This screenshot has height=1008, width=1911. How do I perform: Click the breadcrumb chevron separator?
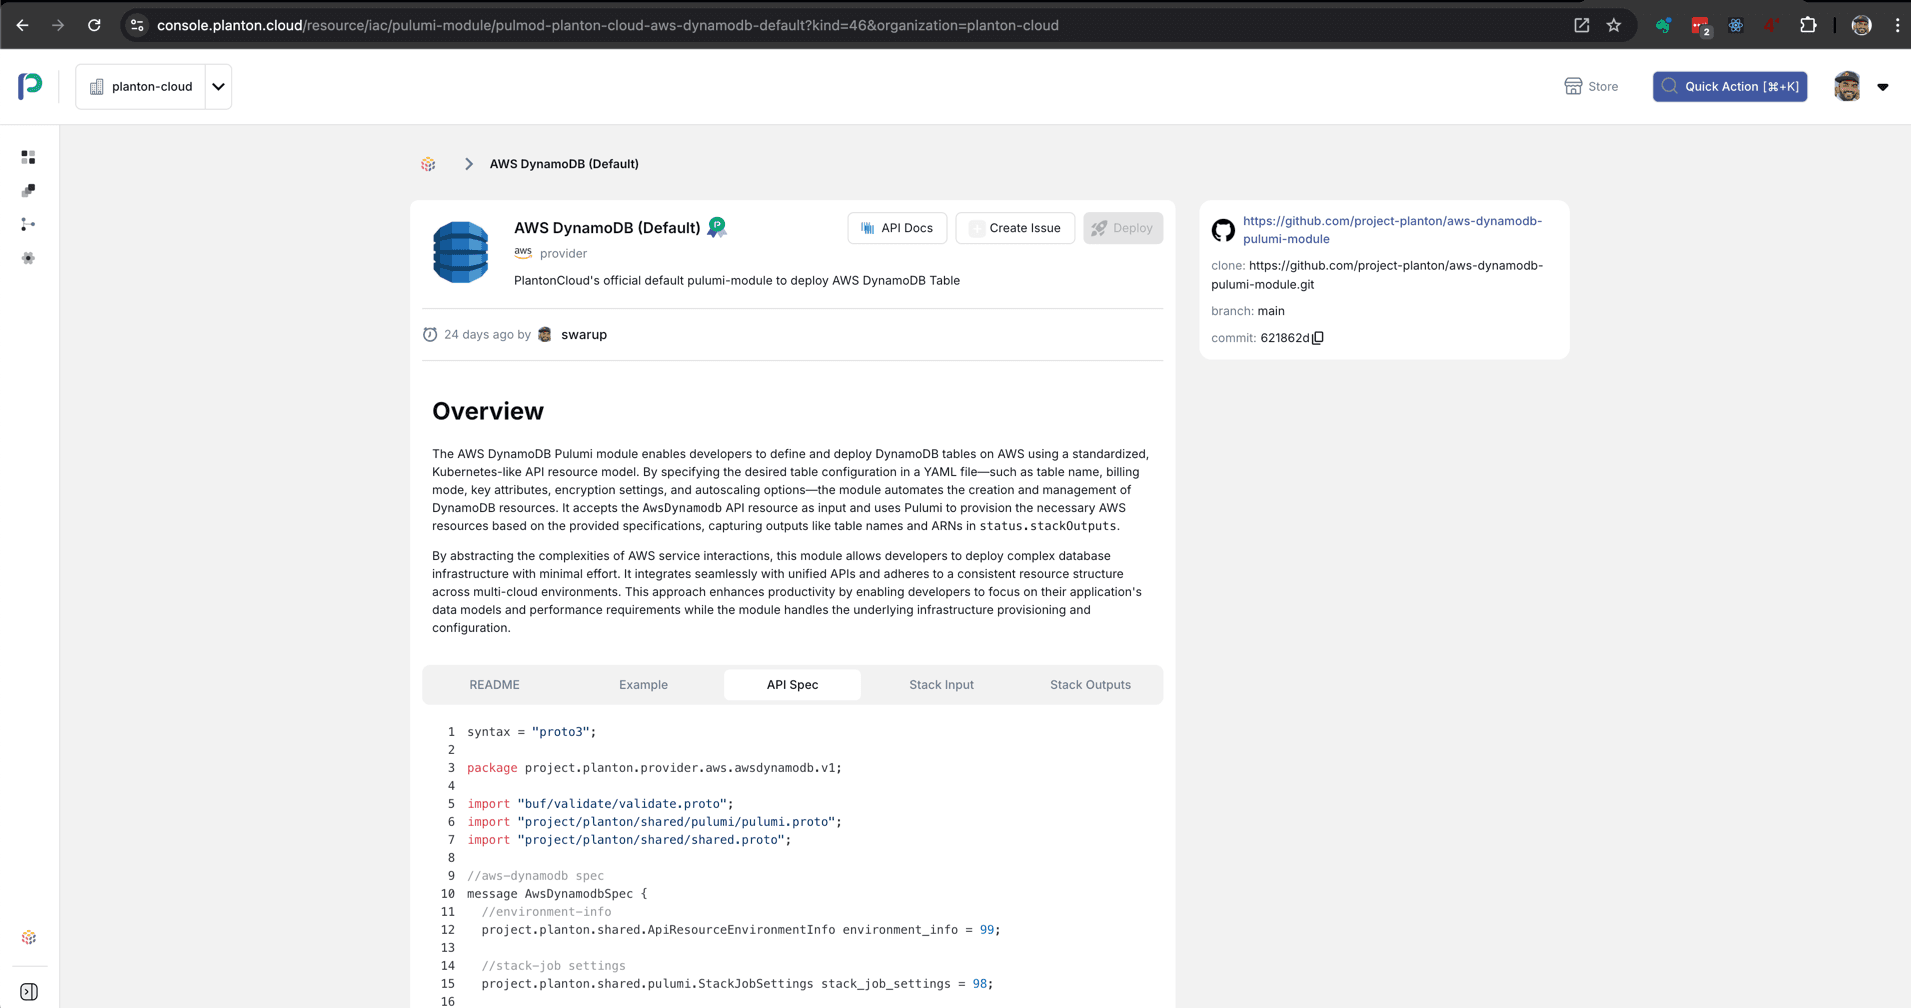coord(468,164)
